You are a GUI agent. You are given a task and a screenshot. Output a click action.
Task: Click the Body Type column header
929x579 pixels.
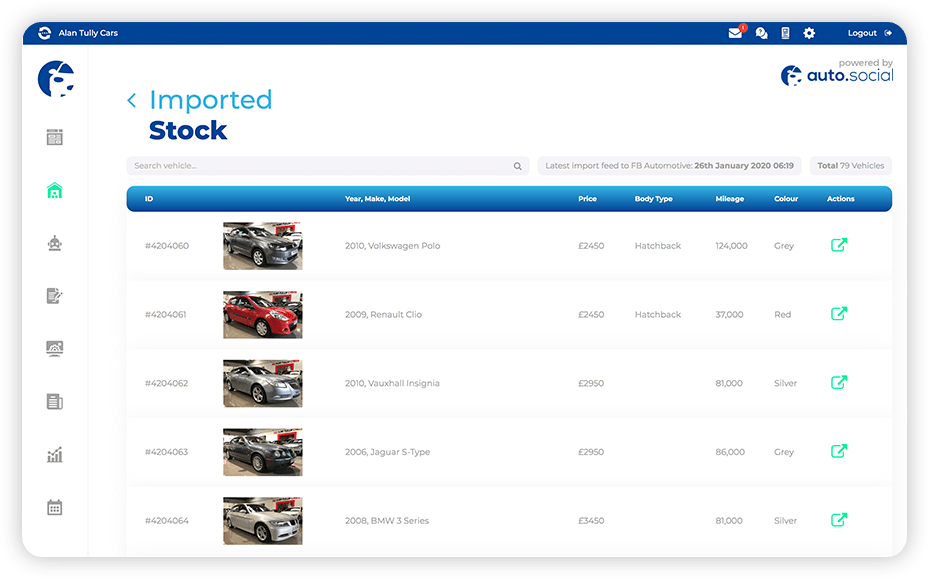click(653, 199)
